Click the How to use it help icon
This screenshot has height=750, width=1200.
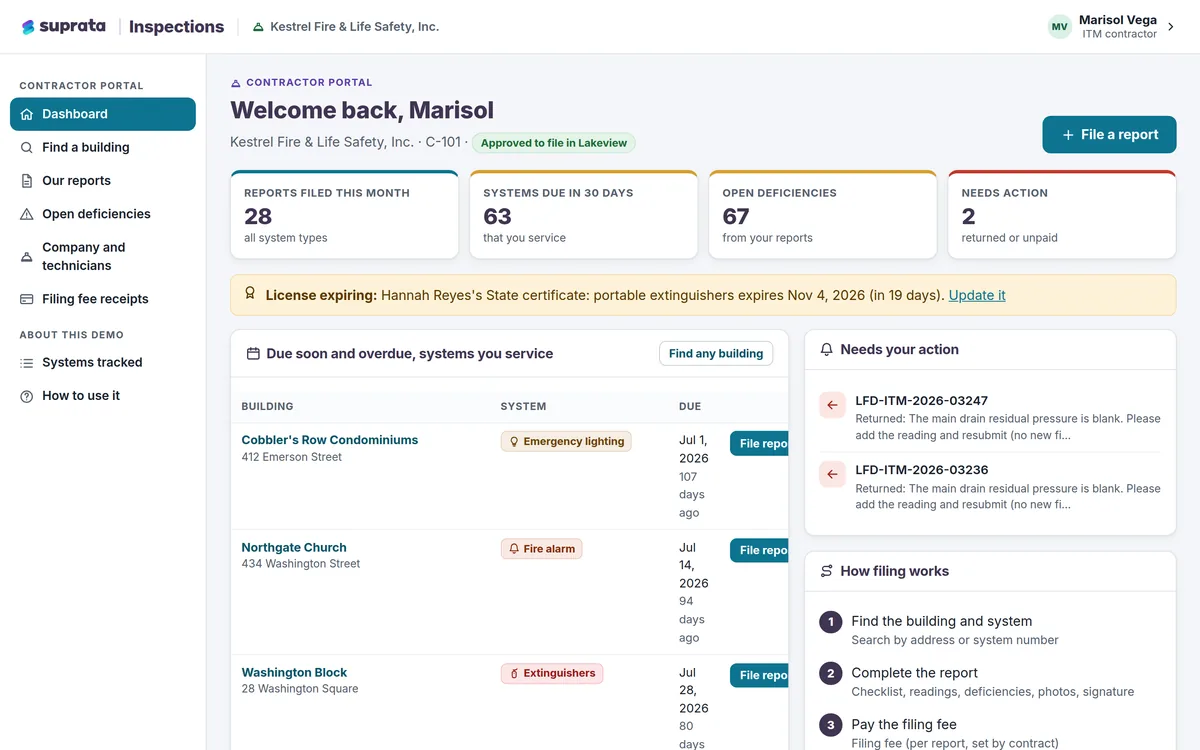click(x=27, y=396)
